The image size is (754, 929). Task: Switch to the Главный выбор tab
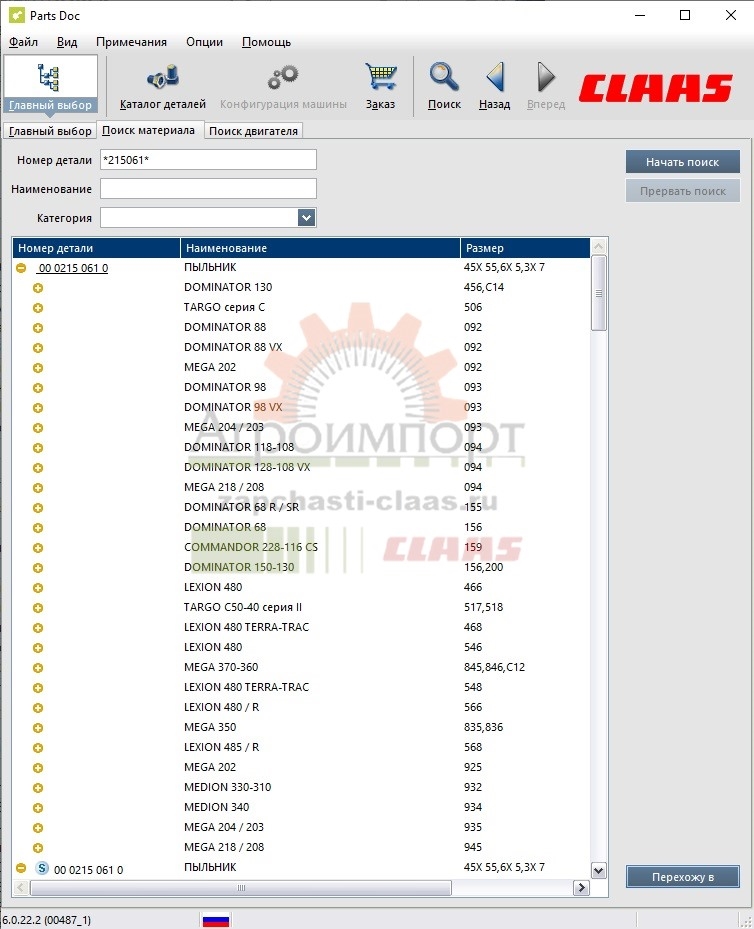pos(50,131)
